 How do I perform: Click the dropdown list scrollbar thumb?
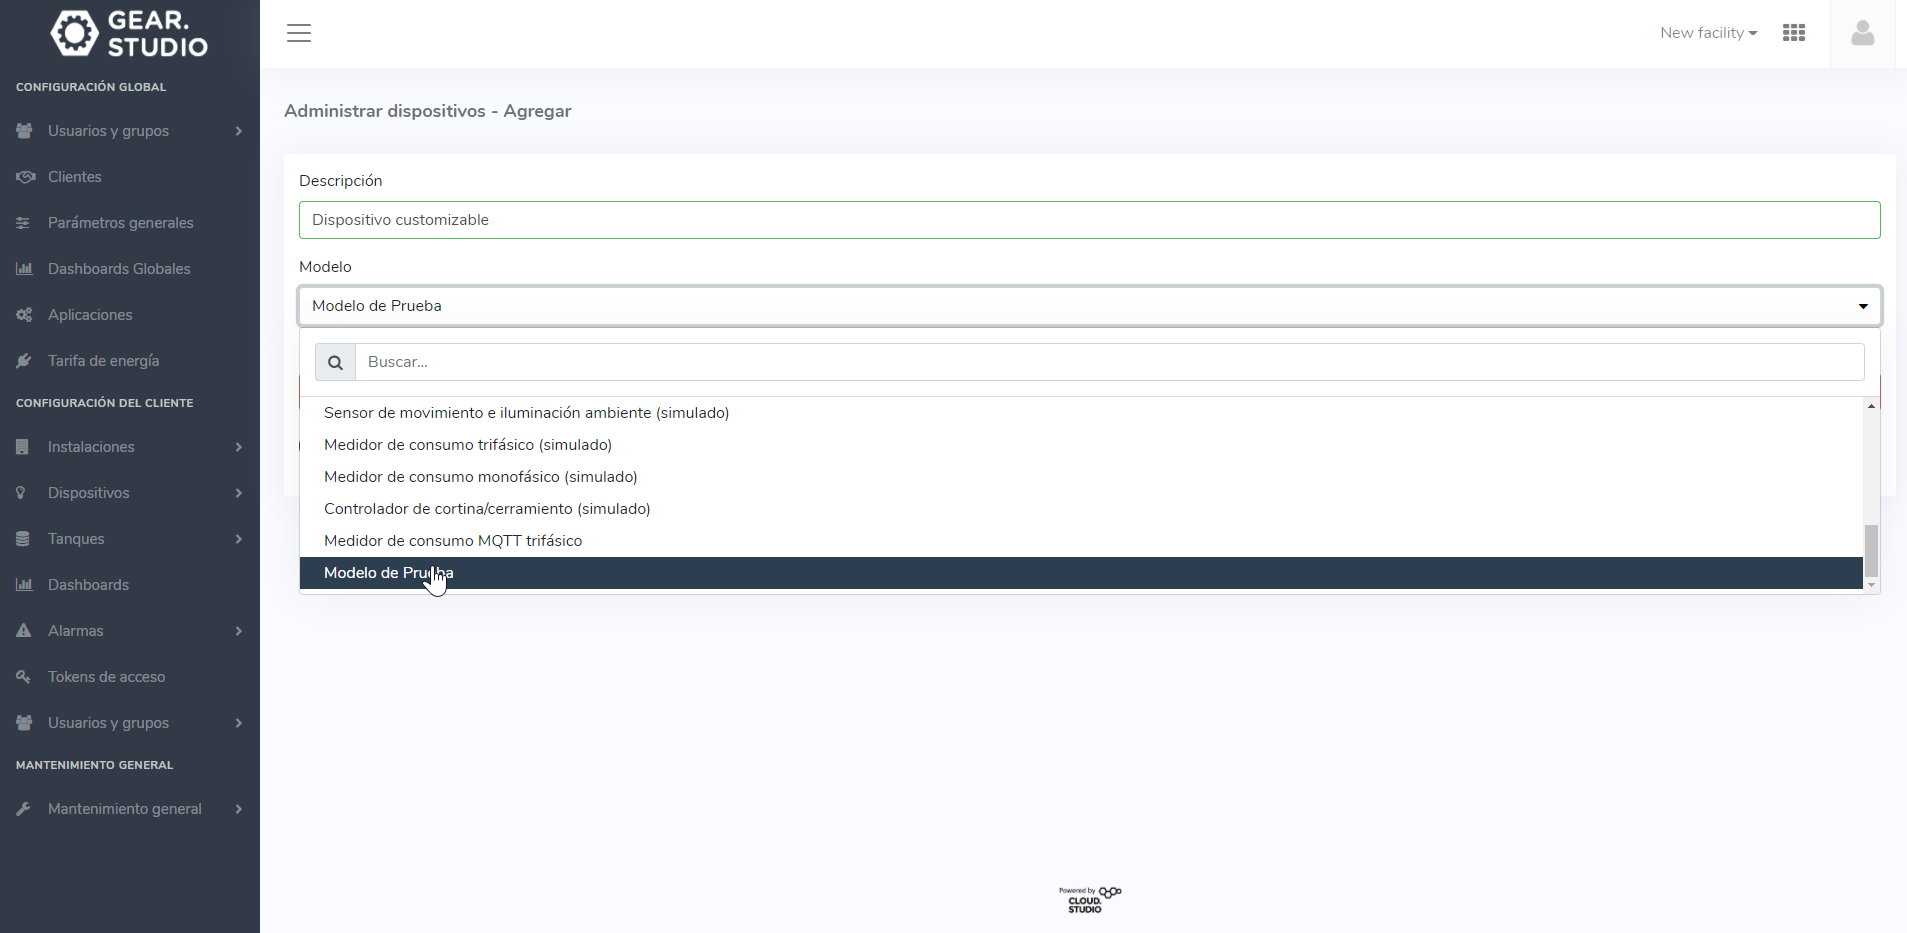tap(1871, 550)
